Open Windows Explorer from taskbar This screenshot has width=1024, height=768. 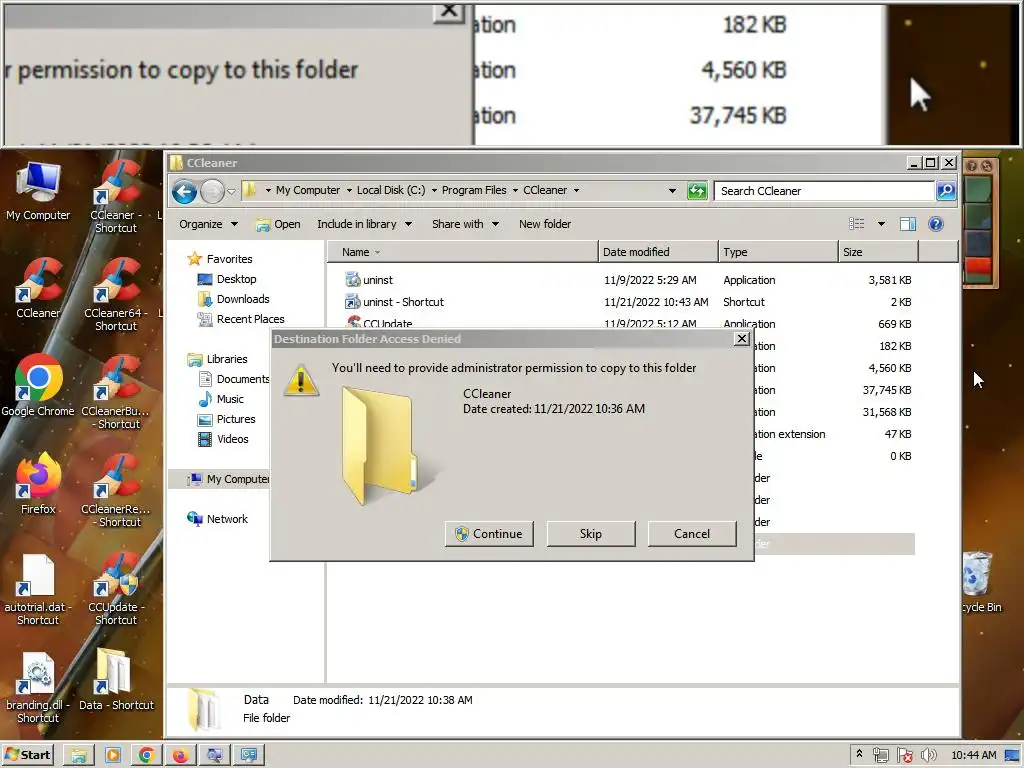78,756
